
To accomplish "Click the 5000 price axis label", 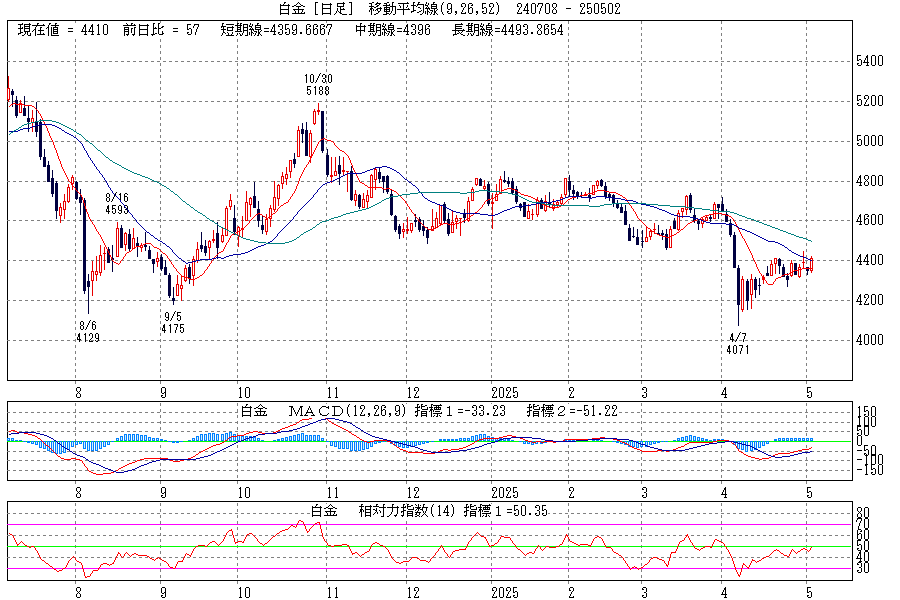I will point(870,141).
